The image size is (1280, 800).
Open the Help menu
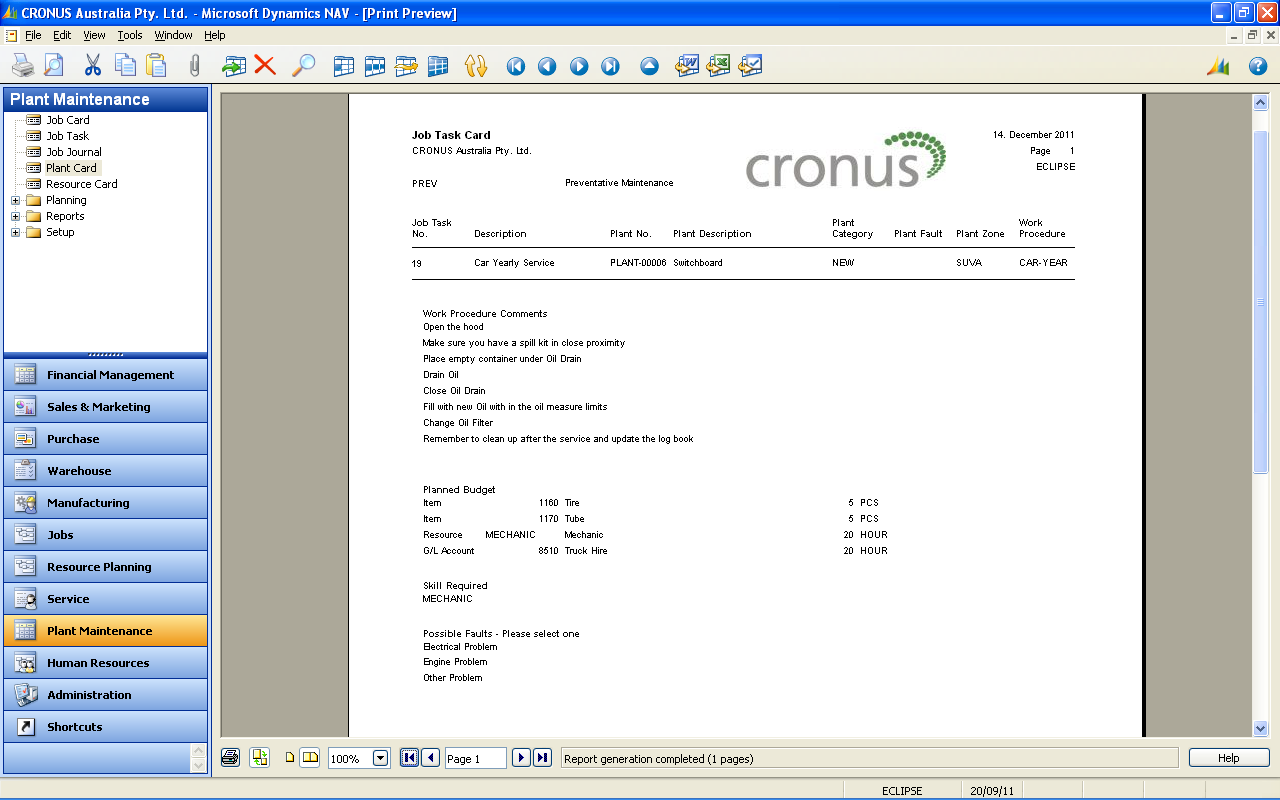[x=215, y=35]
